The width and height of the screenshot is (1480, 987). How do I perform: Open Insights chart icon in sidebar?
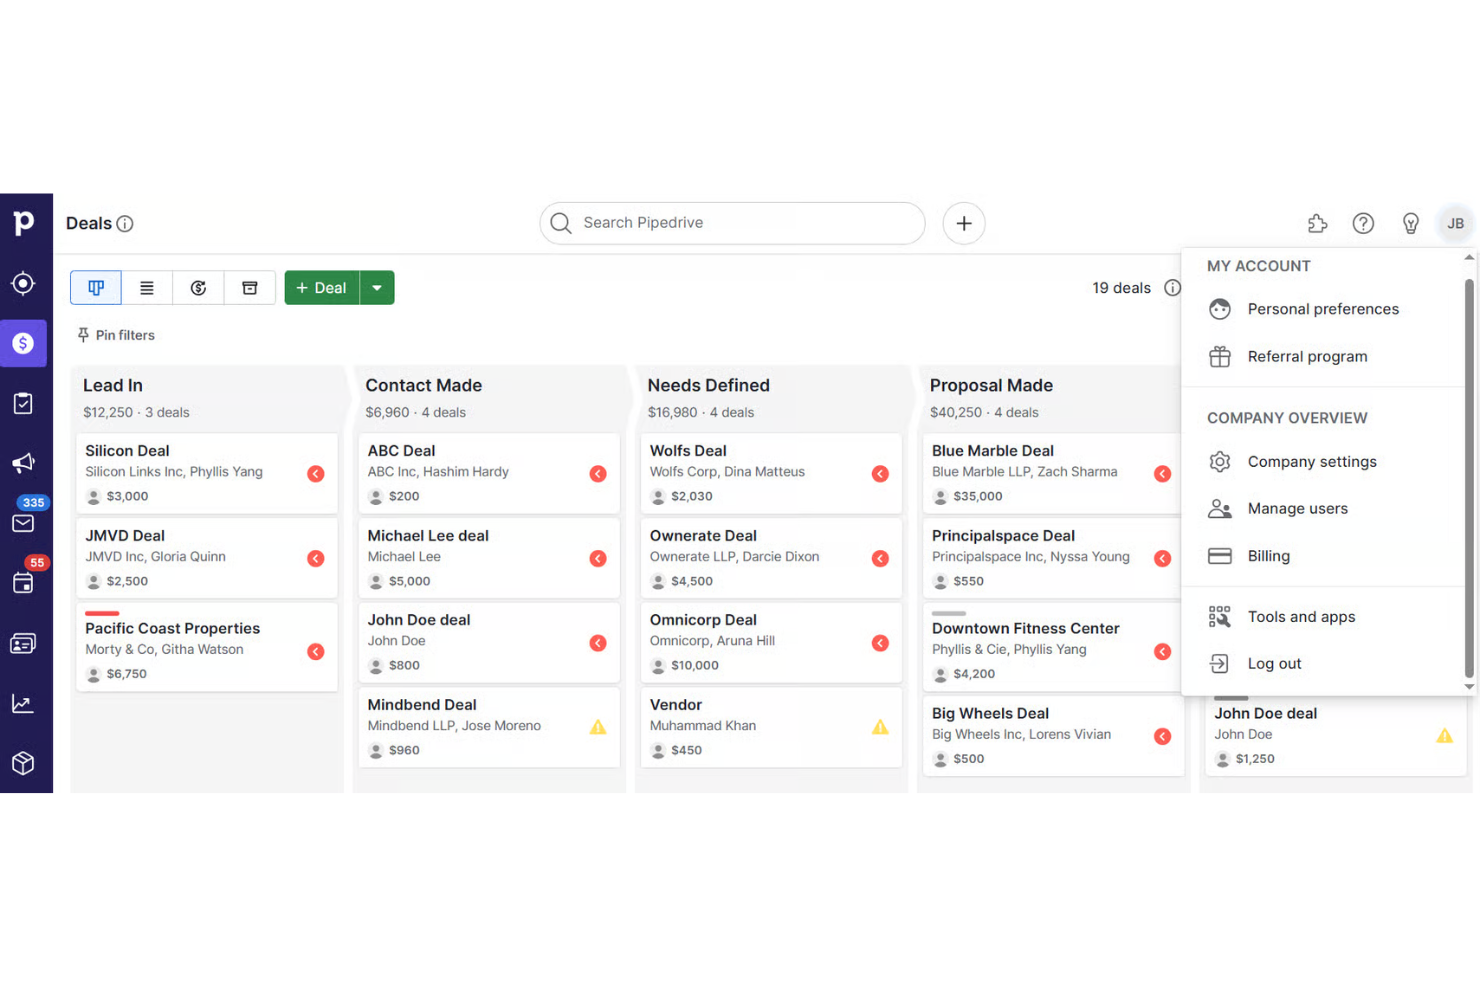23,704
